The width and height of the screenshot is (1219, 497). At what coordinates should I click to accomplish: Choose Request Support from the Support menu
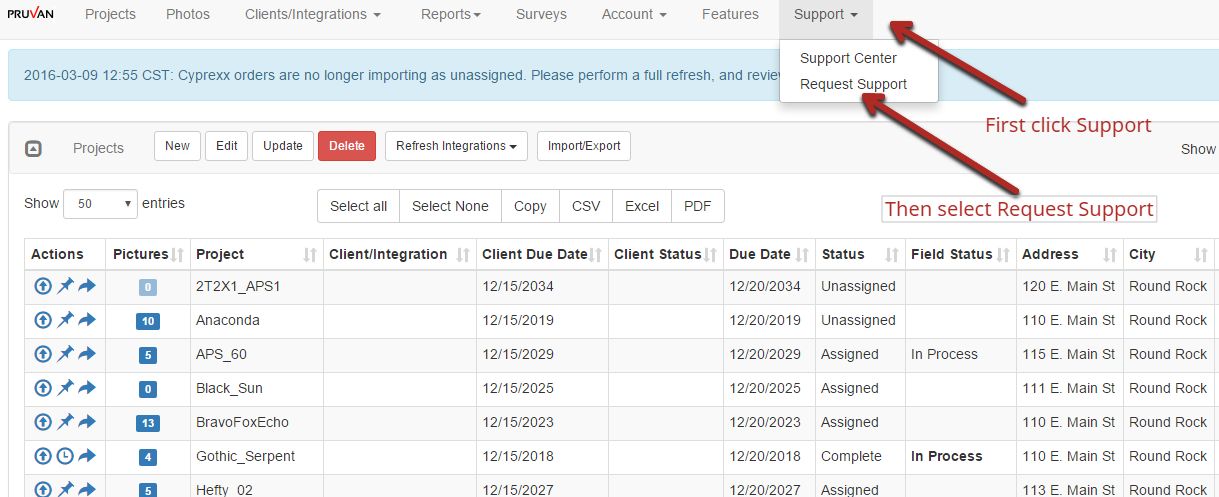[x=853, y=84]
